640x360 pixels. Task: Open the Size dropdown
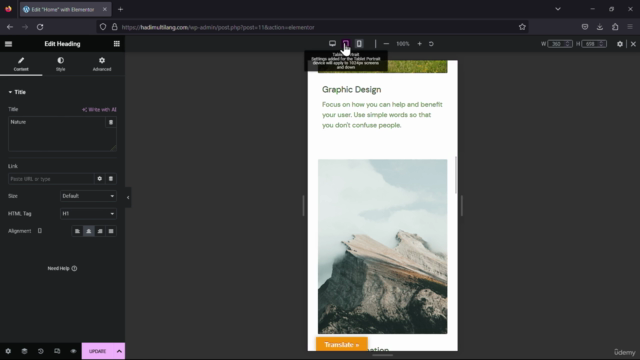(88, 196)
